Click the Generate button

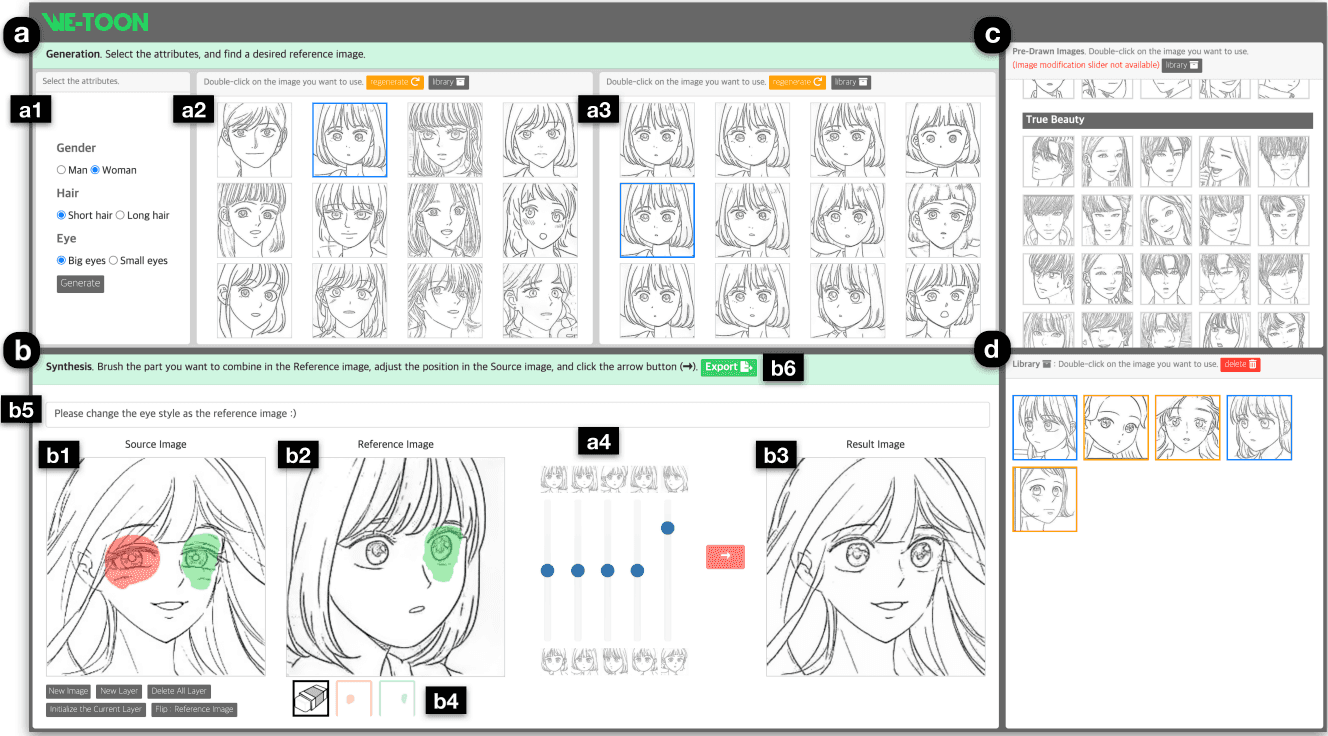(80, 283)
